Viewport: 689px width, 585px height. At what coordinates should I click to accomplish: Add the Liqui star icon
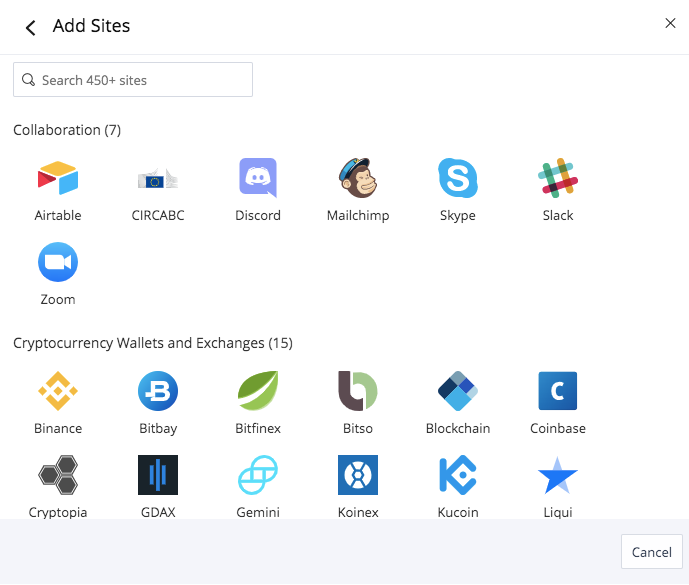(x=558, y=475)
